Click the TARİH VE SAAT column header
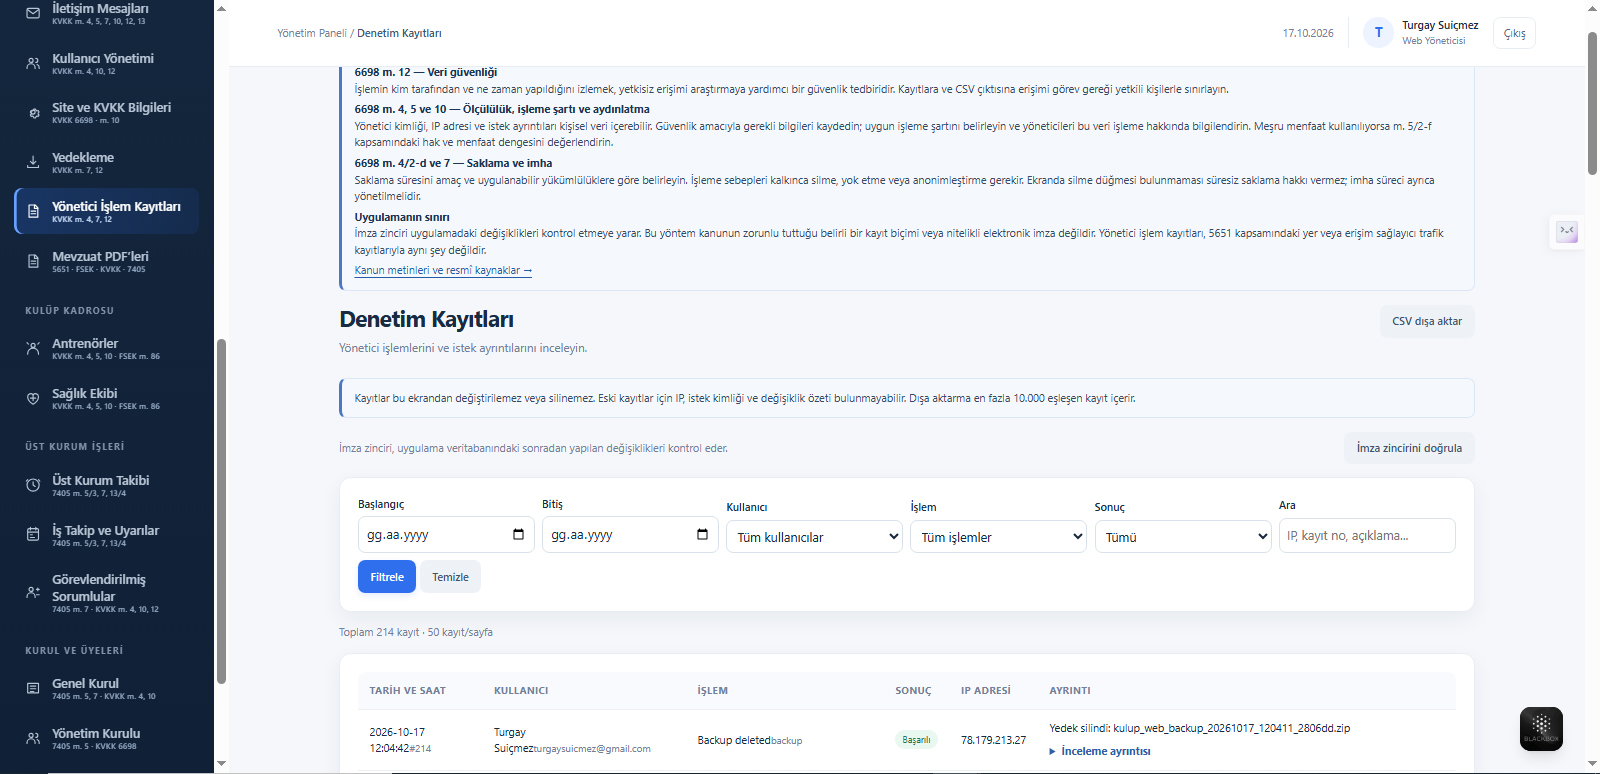The height and width of the screenshot is (774, 1600). click(408, 691)
